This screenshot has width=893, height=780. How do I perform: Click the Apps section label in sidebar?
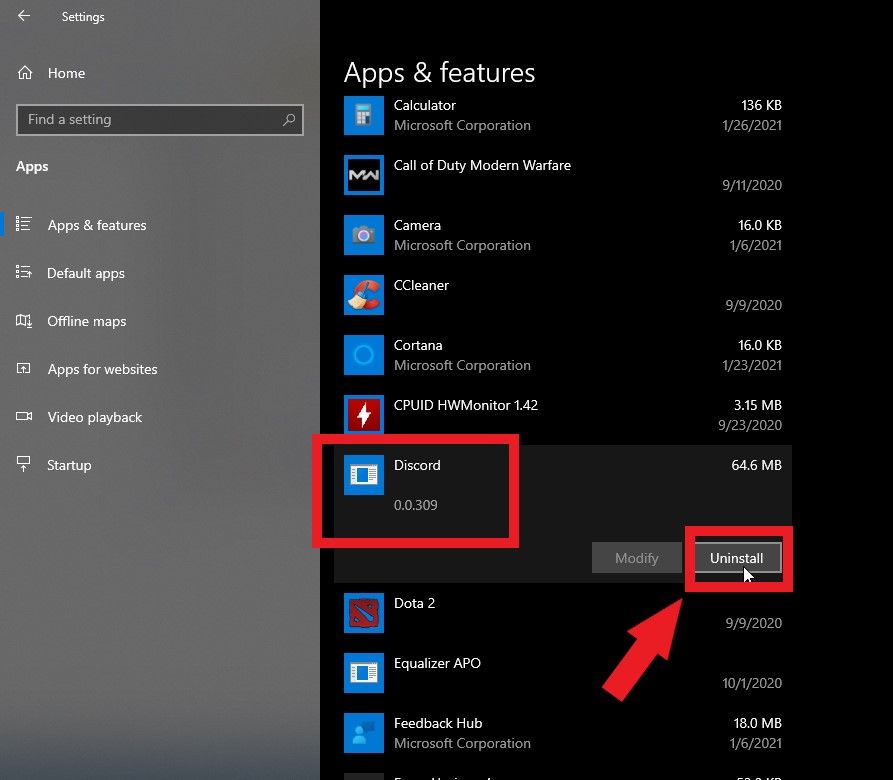pos(32,167)
